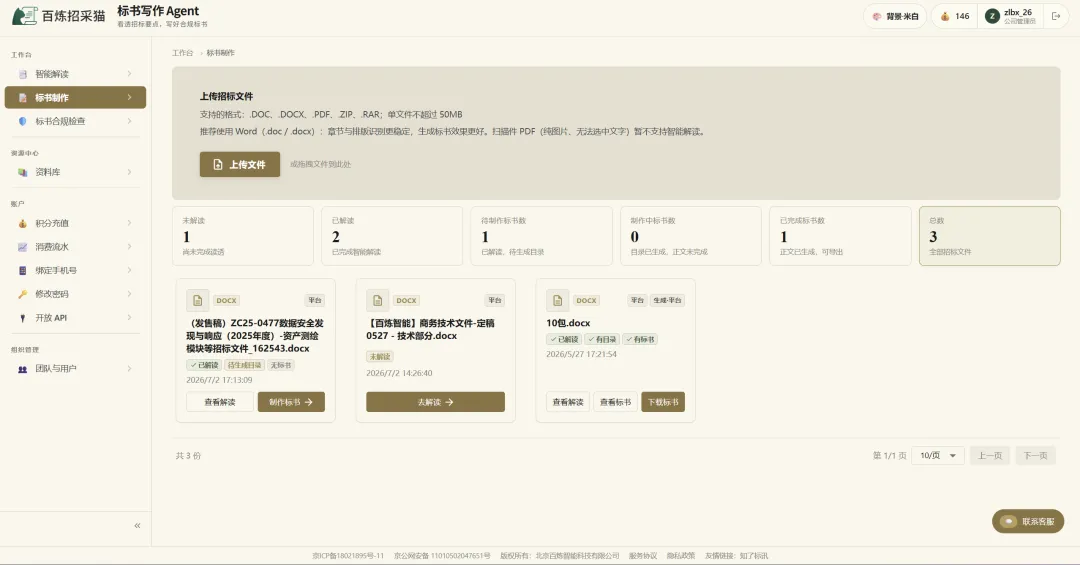This screenshot has width=1080, height=565.
Task: Click 待生成目录 tag on ZC25-0477 card
Action: (x=245, y=365)
